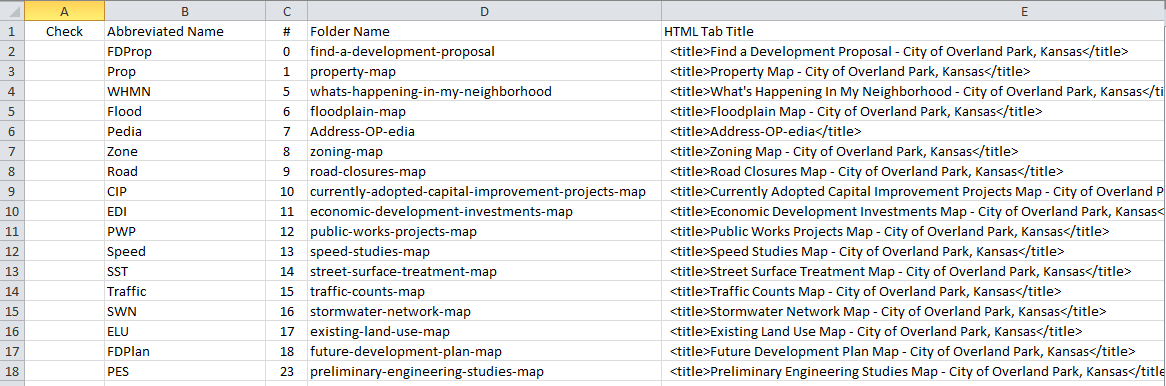Select the number cell containing '0'
This screenshot has height=386, width=1166.
[286, 52]
